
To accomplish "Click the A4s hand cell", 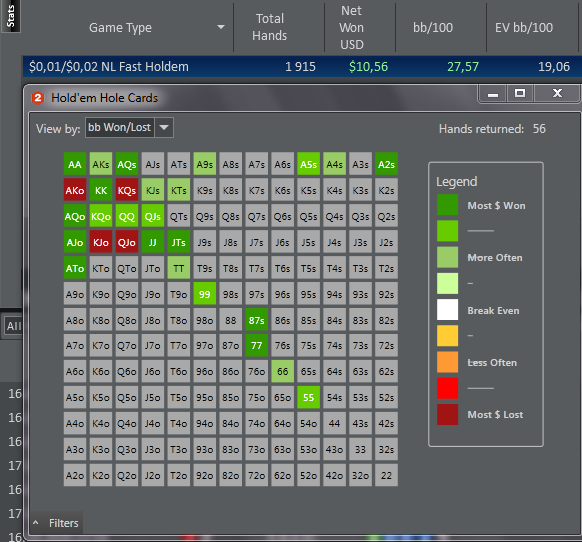I will pyautogui.click(x=334, y=164).
